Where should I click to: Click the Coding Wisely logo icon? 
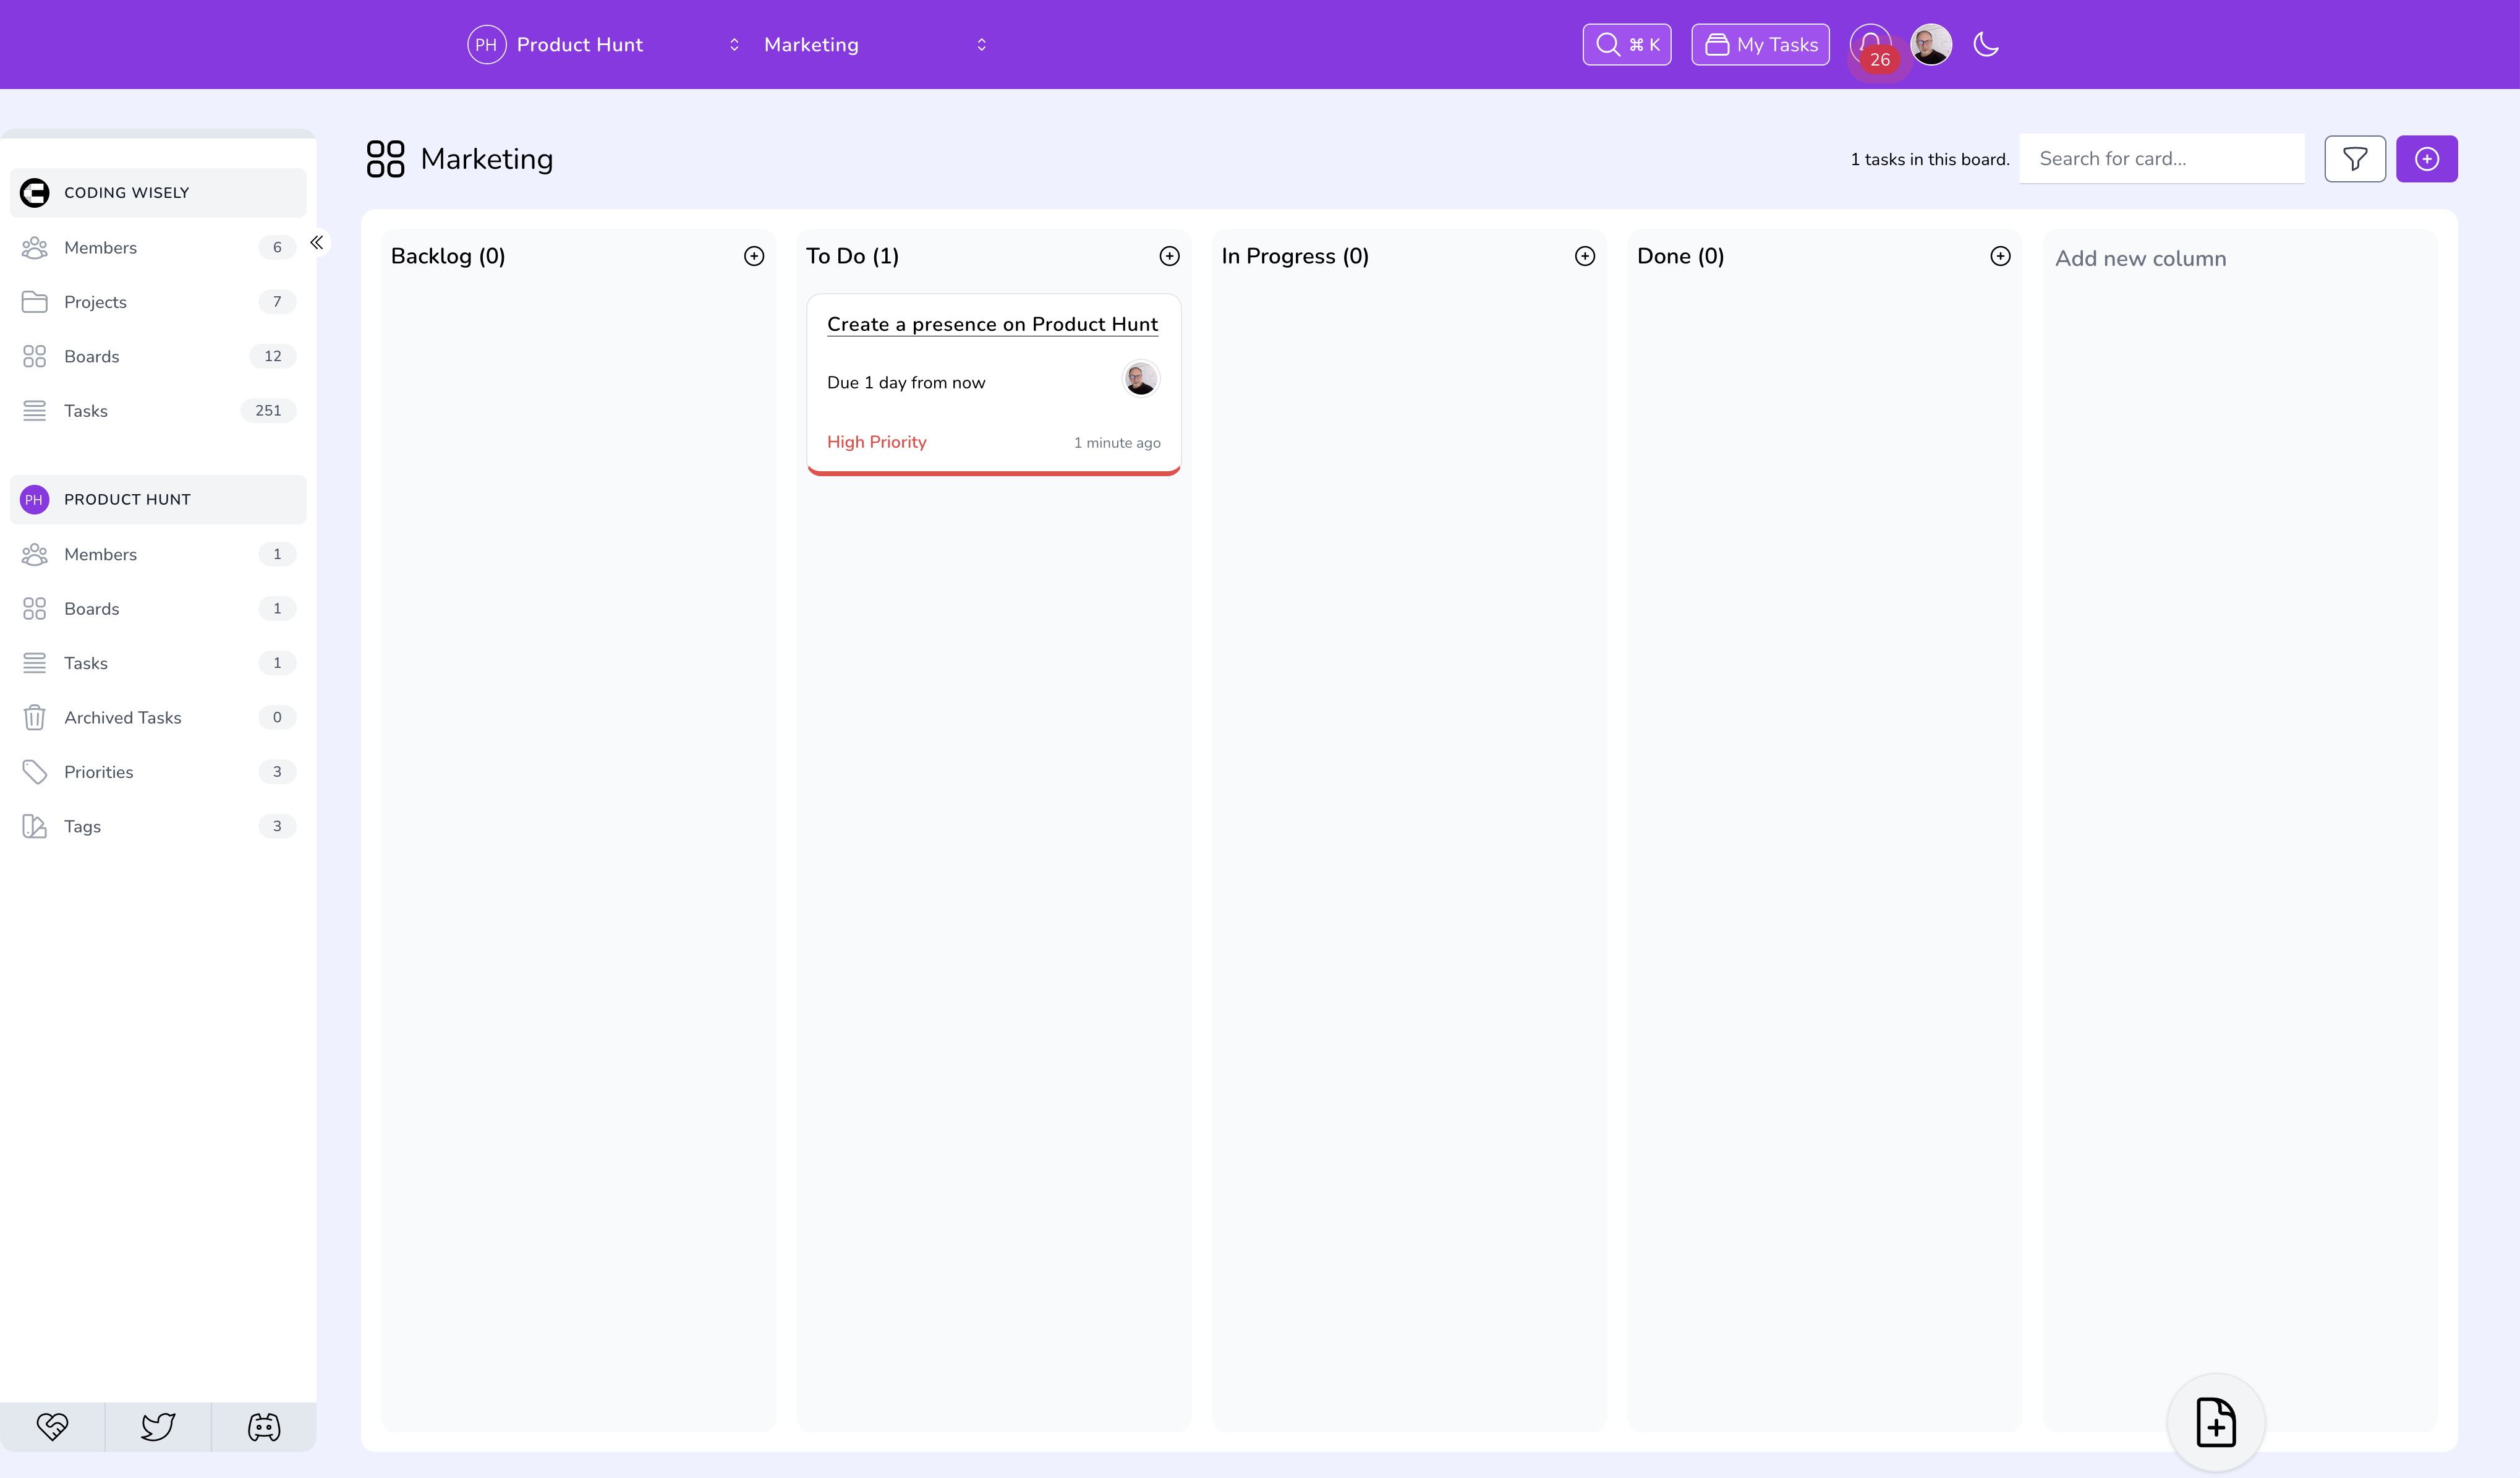click(x=35, y=193)
